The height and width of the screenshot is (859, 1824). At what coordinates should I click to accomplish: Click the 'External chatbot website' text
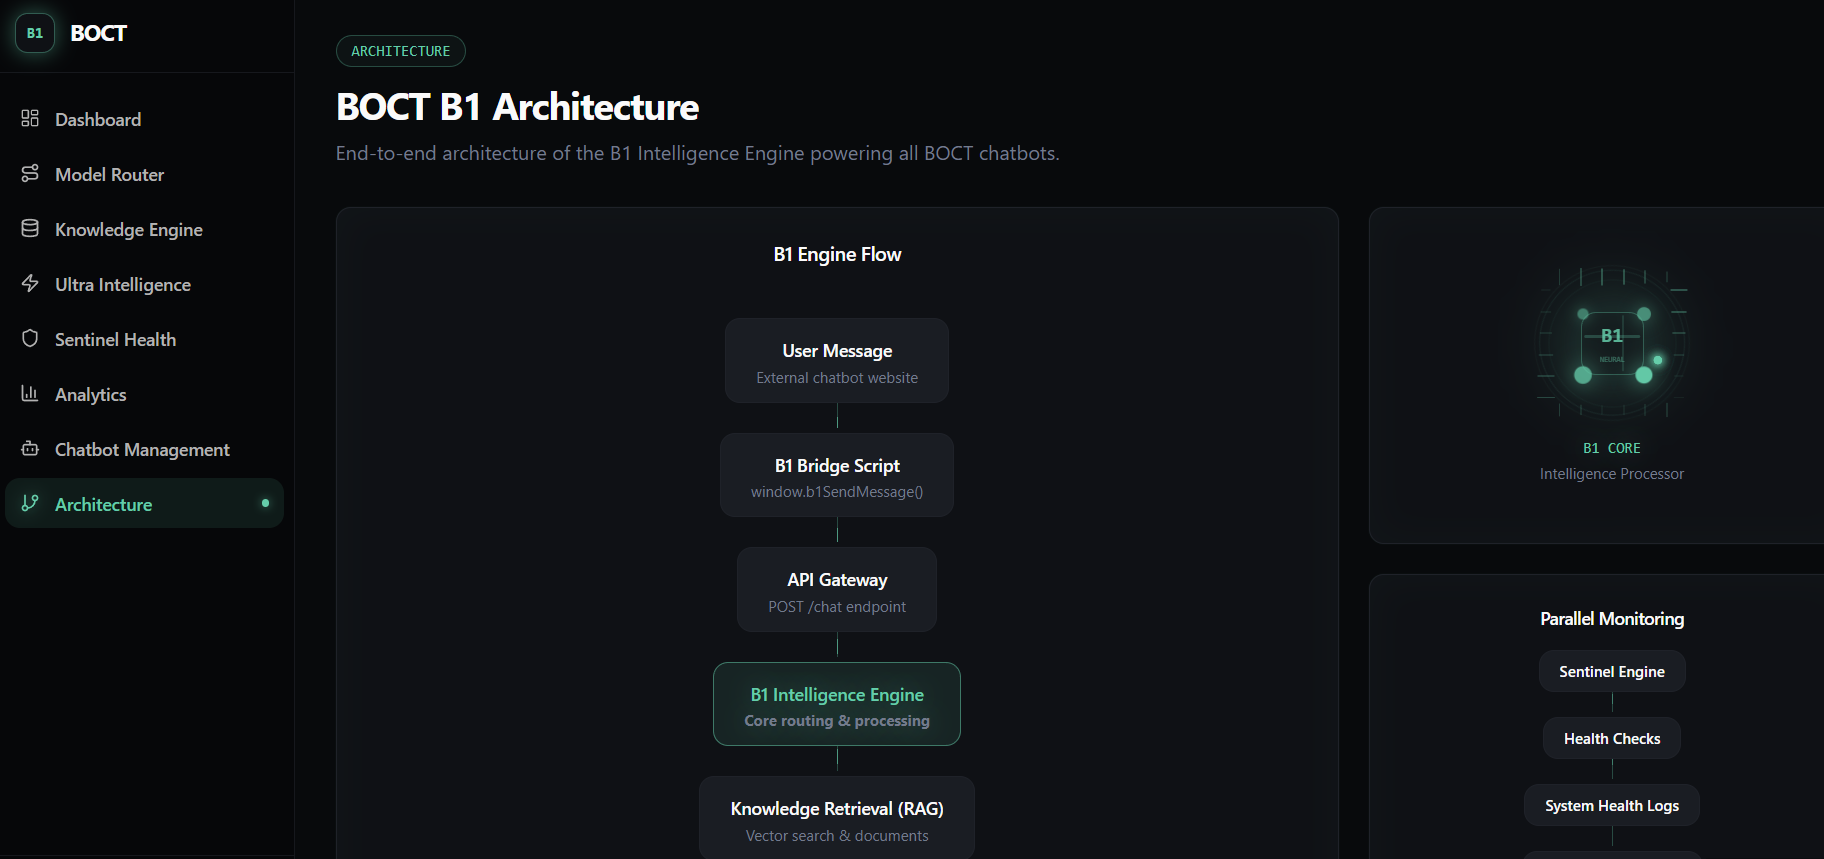pos(837,378)
